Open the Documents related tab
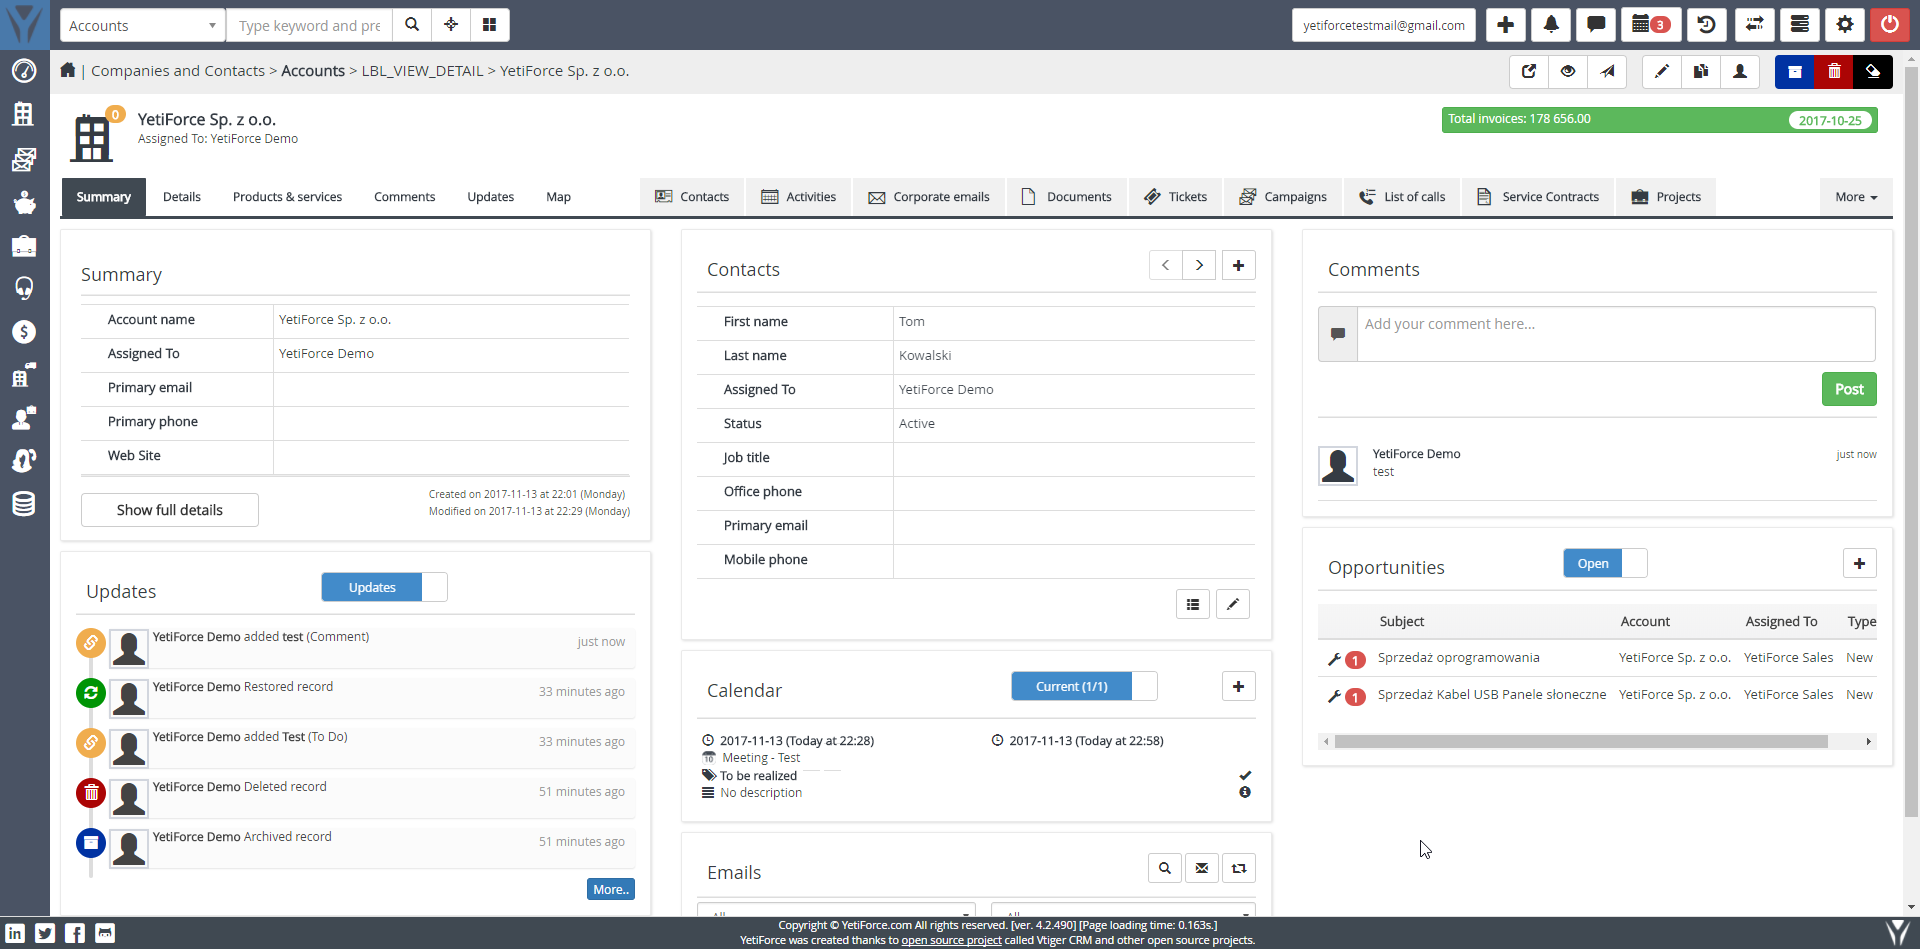The image size is (1920, 949). pos(1066,197)
